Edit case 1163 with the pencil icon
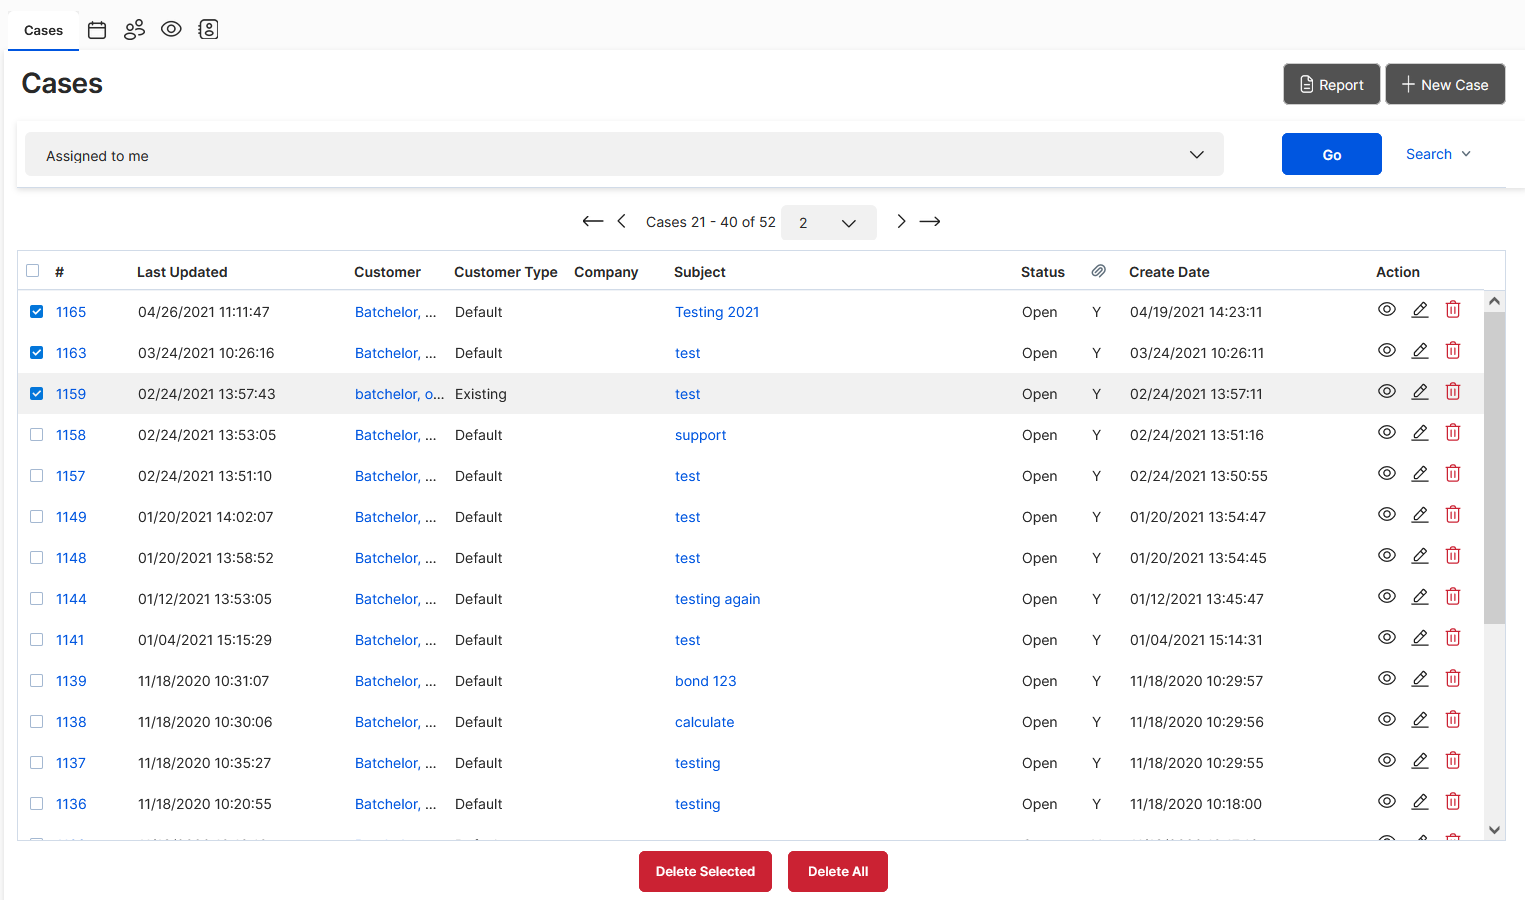 click(1420, 351)
